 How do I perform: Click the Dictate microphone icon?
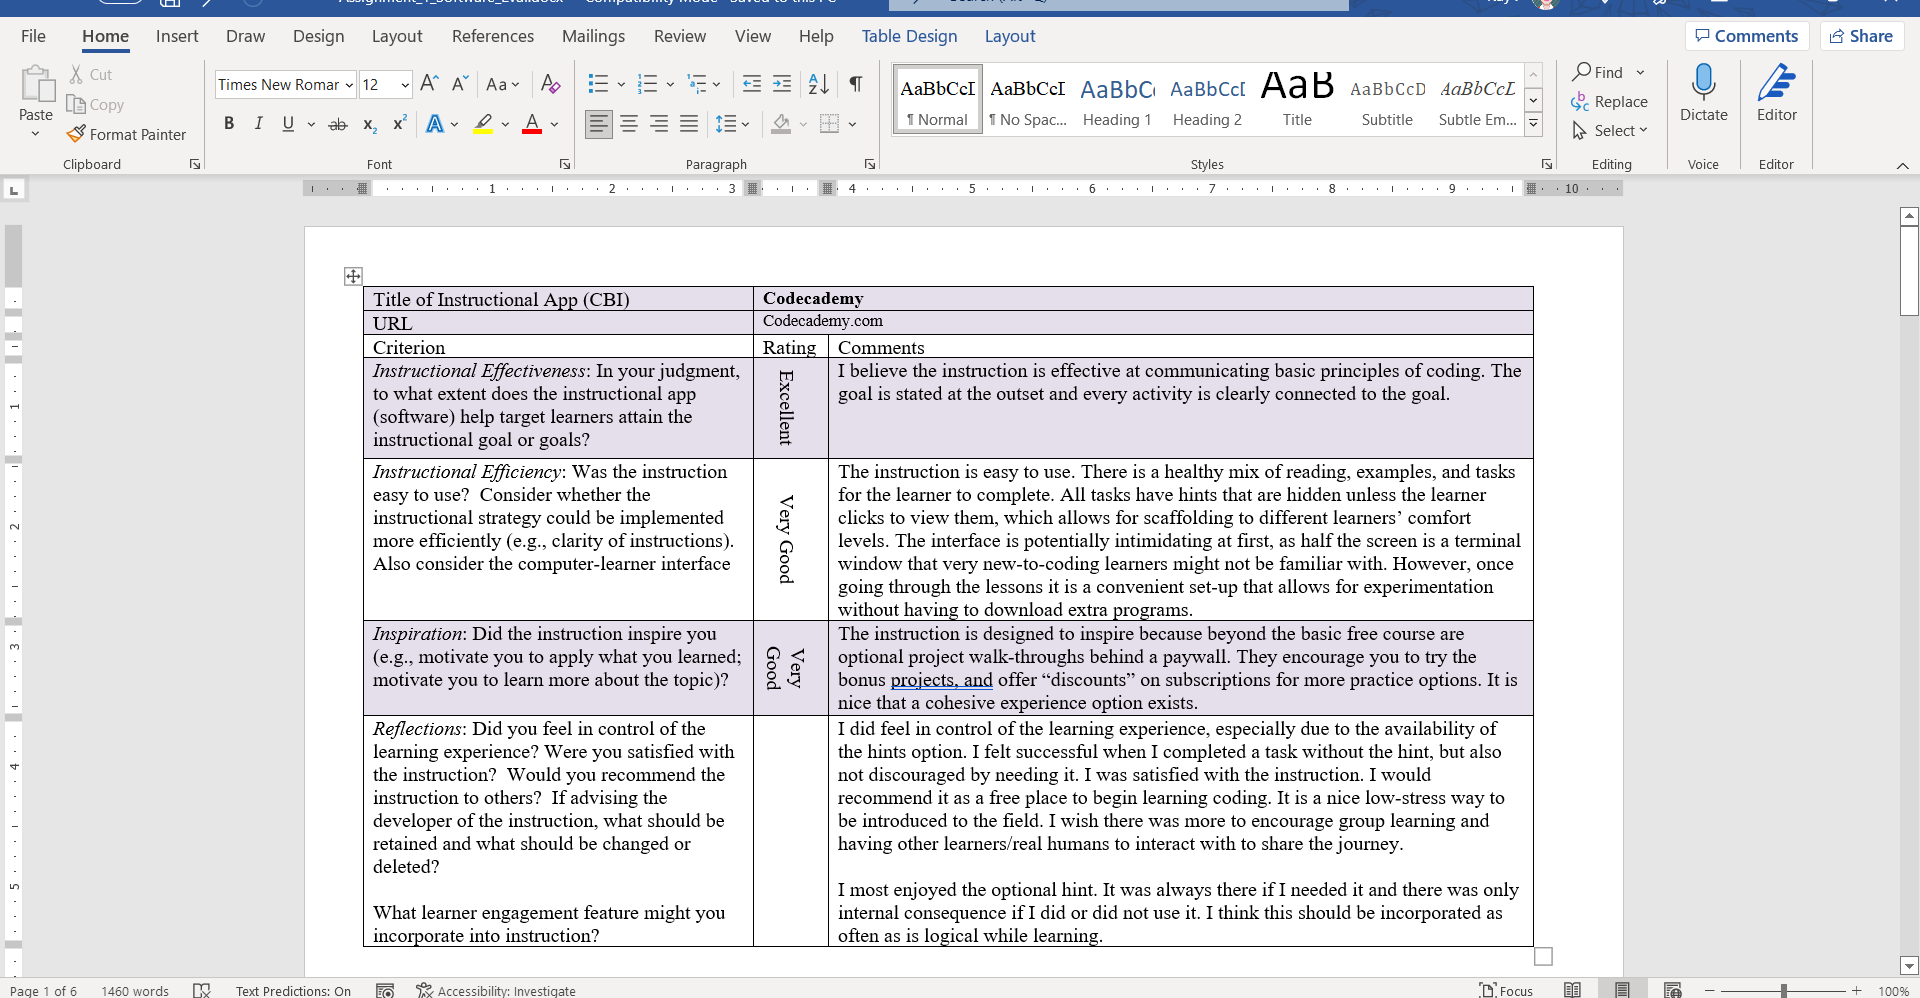coord(1704,82)
